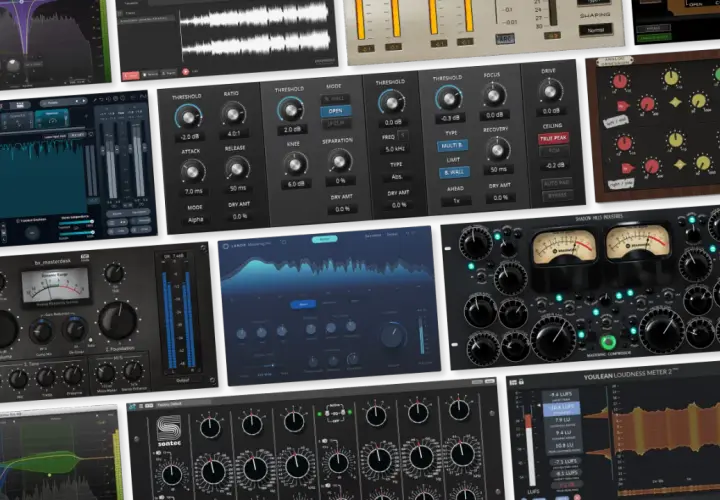Image resolution: width=720 pixels, height=500 pixels.
Task: Click the Dynamic Range VU meter in bx_masterdesk
Action: (56, 287)
